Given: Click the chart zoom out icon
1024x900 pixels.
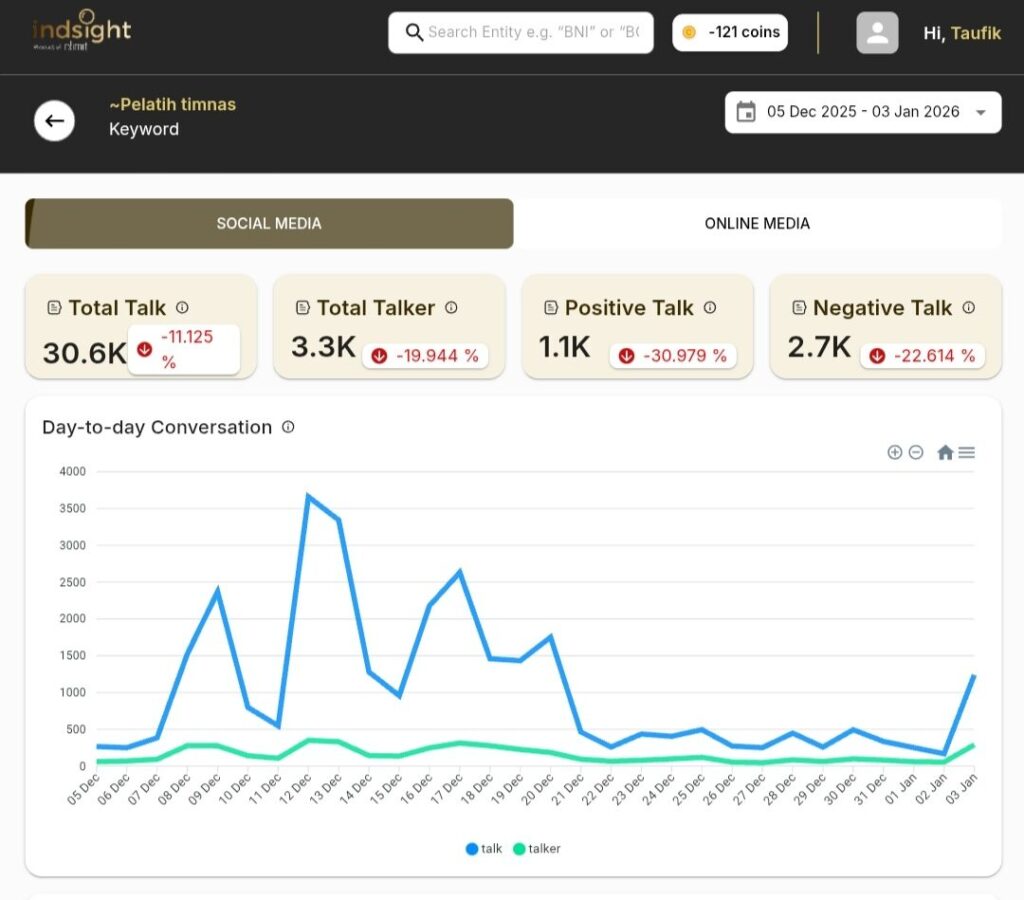Looking at the screenshot, I should click(916, 452).
